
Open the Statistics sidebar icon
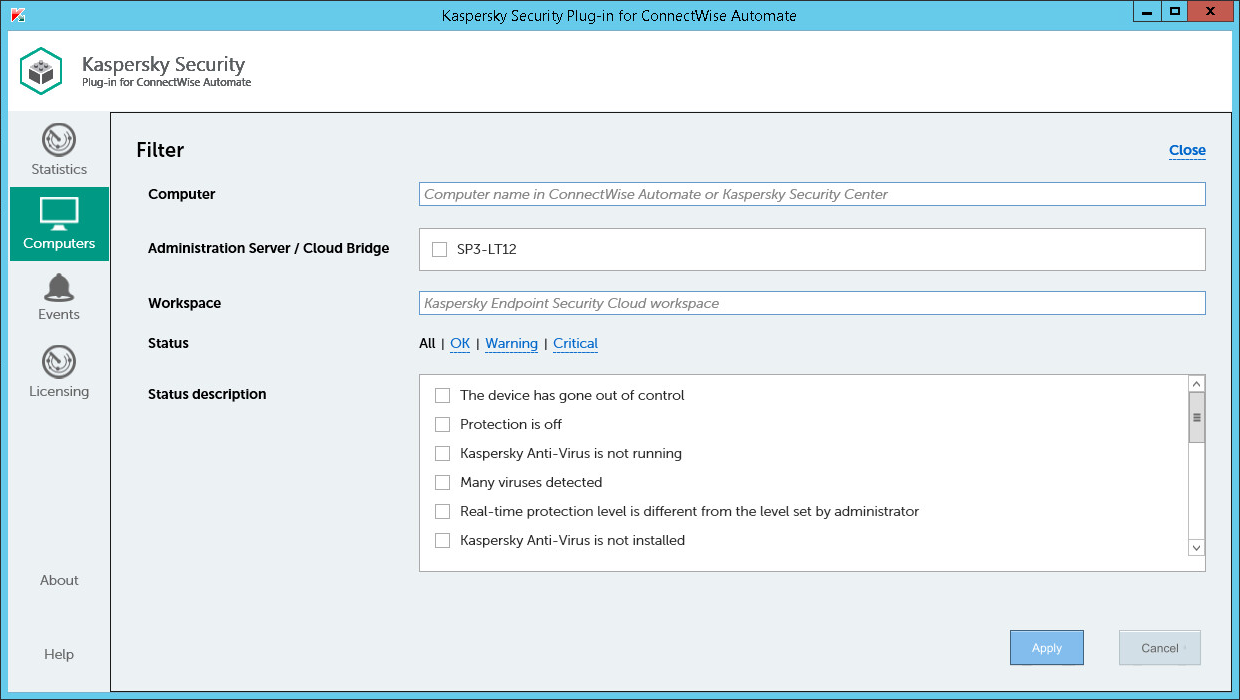(59, 140)
